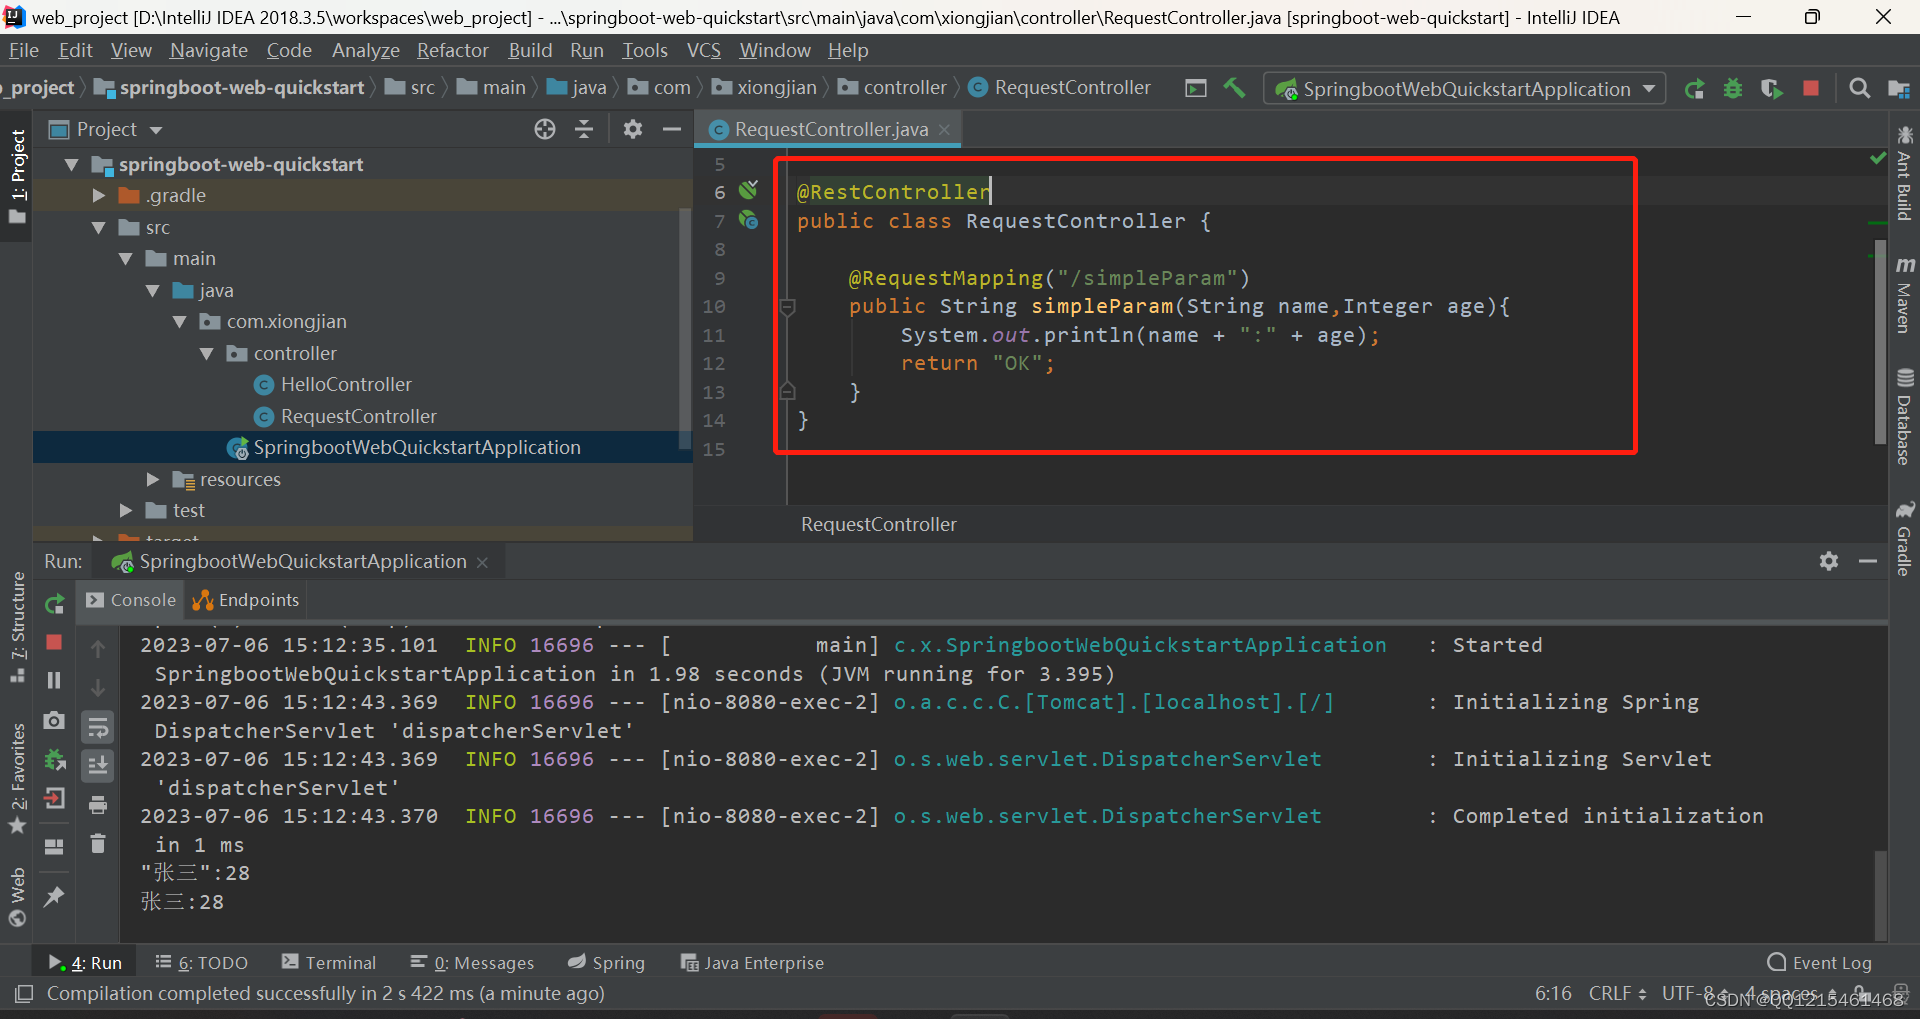
Task: Collapse the com.xiongjian package
Action: click(180, 322)
